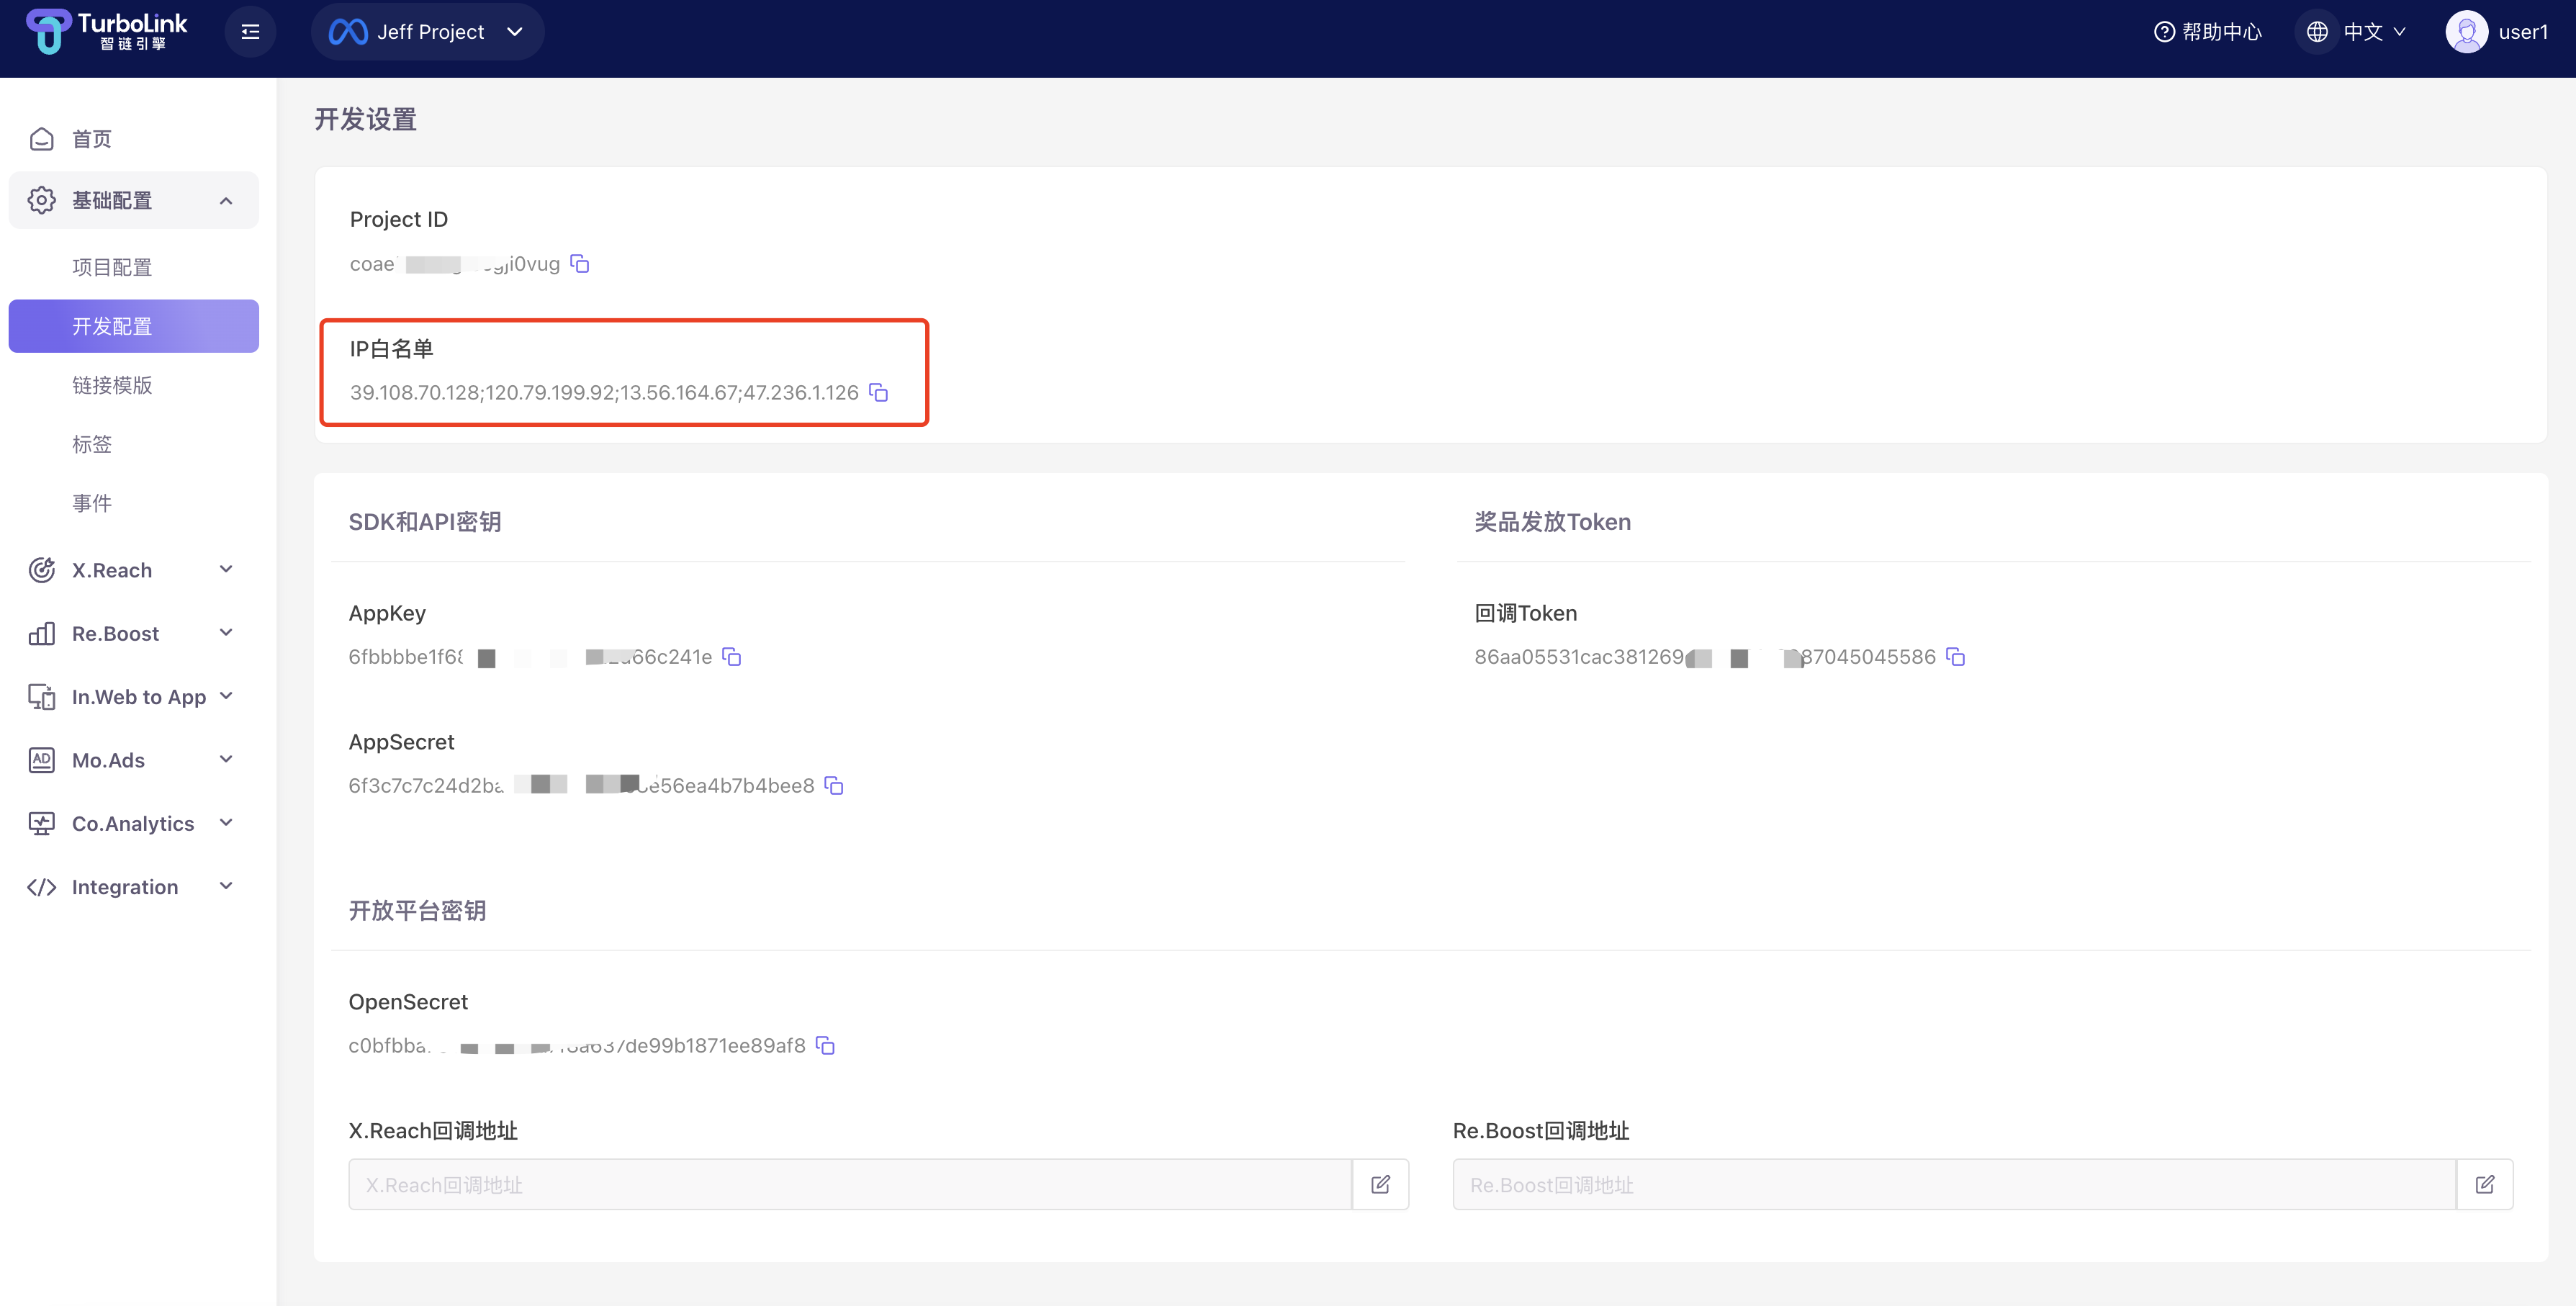Copy the Project ID value

(580, 264)
